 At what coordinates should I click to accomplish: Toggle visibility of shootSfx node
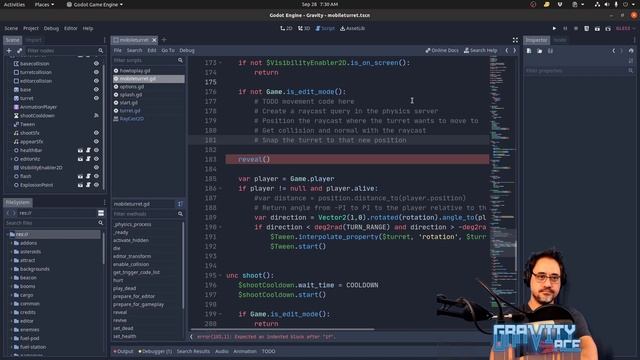96,133
